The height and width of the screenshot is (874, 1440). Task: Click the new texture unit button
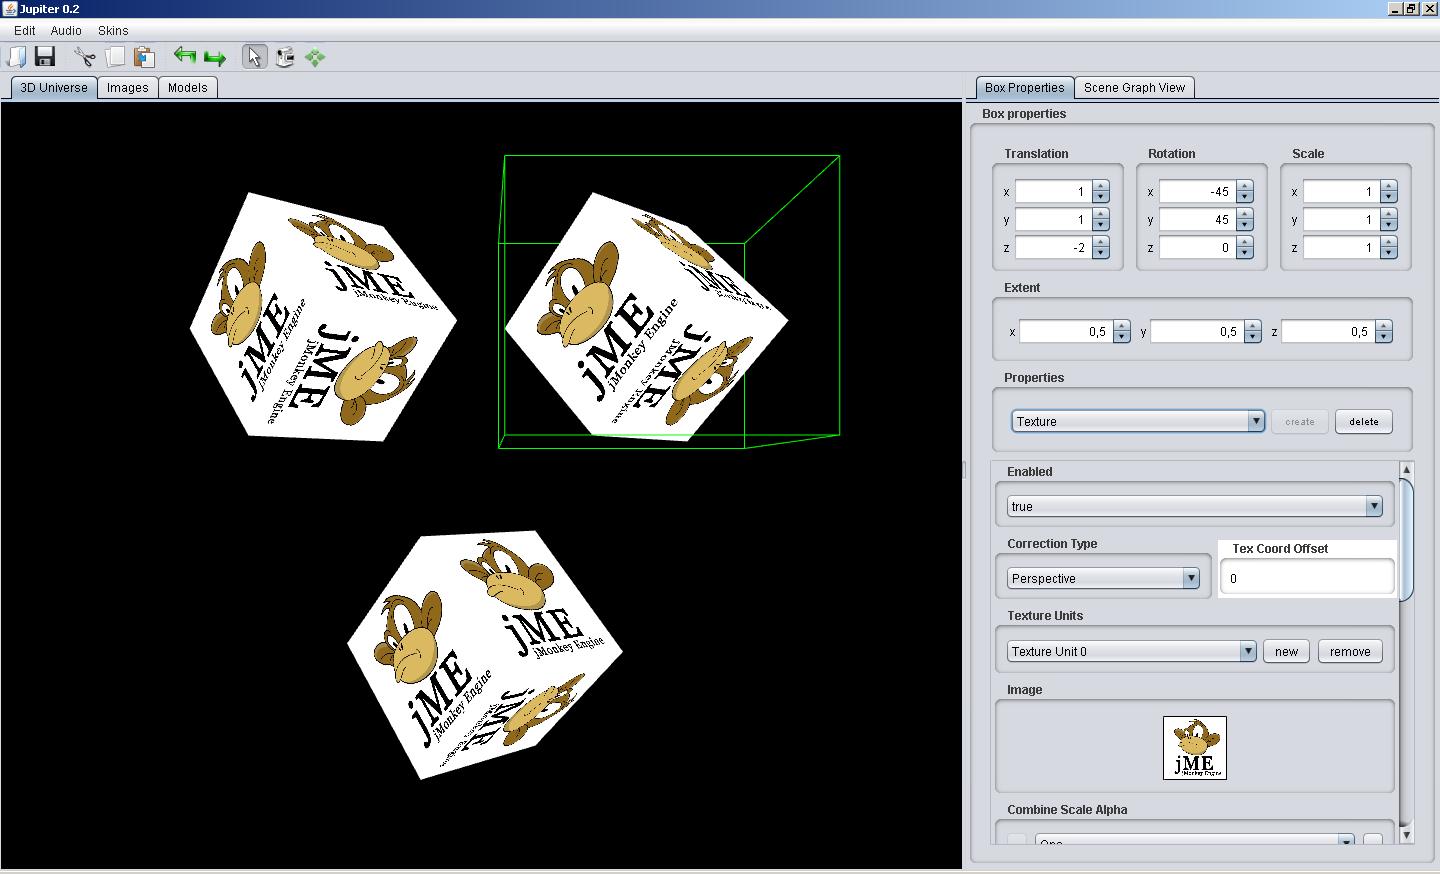pos(1286,651)
